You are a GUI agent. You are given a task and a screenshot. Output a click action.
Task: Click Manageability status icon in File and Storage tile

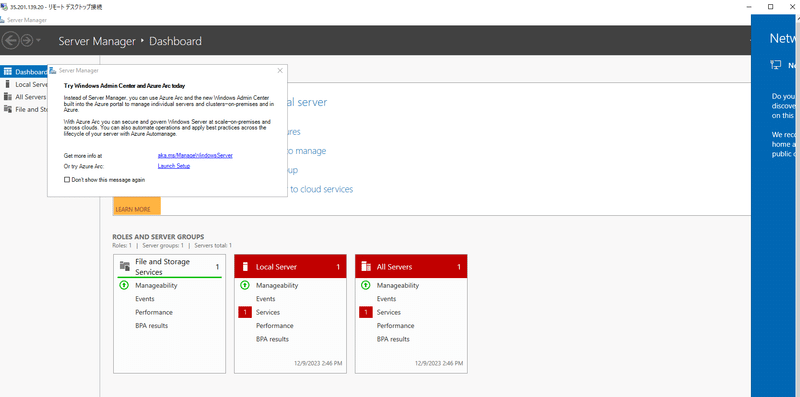point(124,285)
